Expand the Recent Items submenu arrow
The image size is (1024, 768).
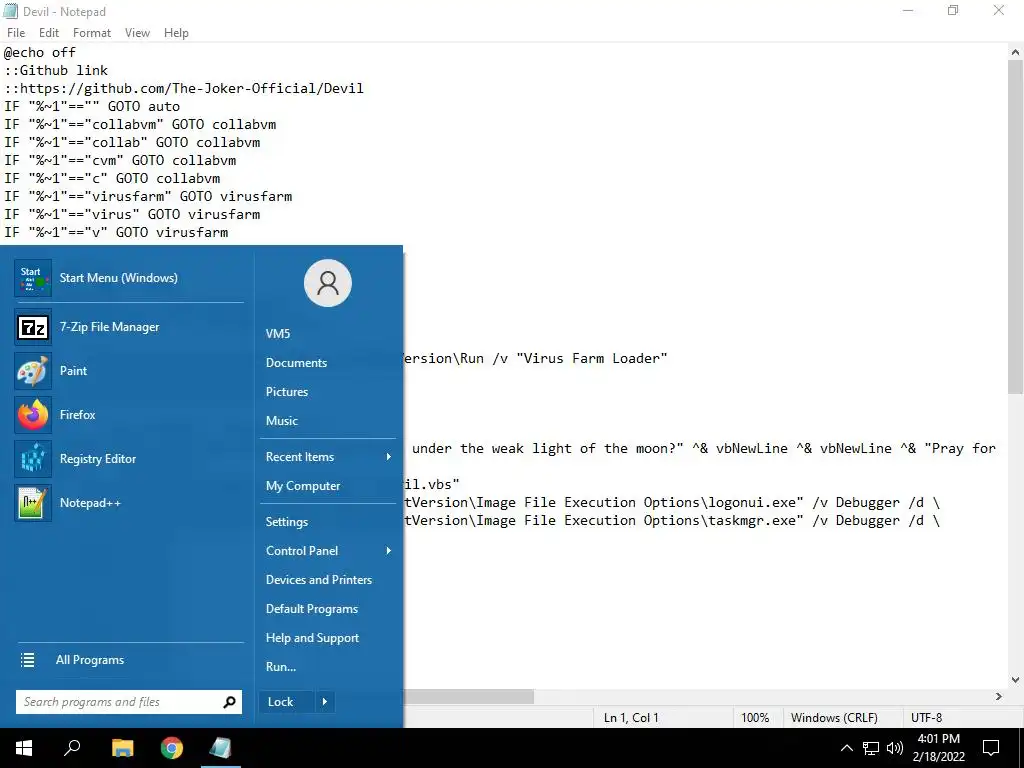[389, 457]
